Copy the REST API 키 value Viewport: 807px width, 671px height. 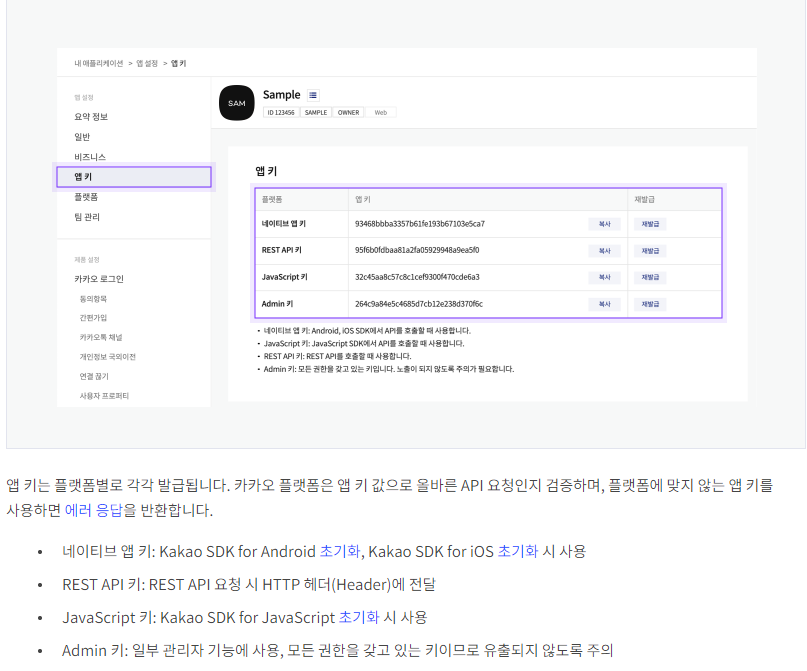pos(604,251)
